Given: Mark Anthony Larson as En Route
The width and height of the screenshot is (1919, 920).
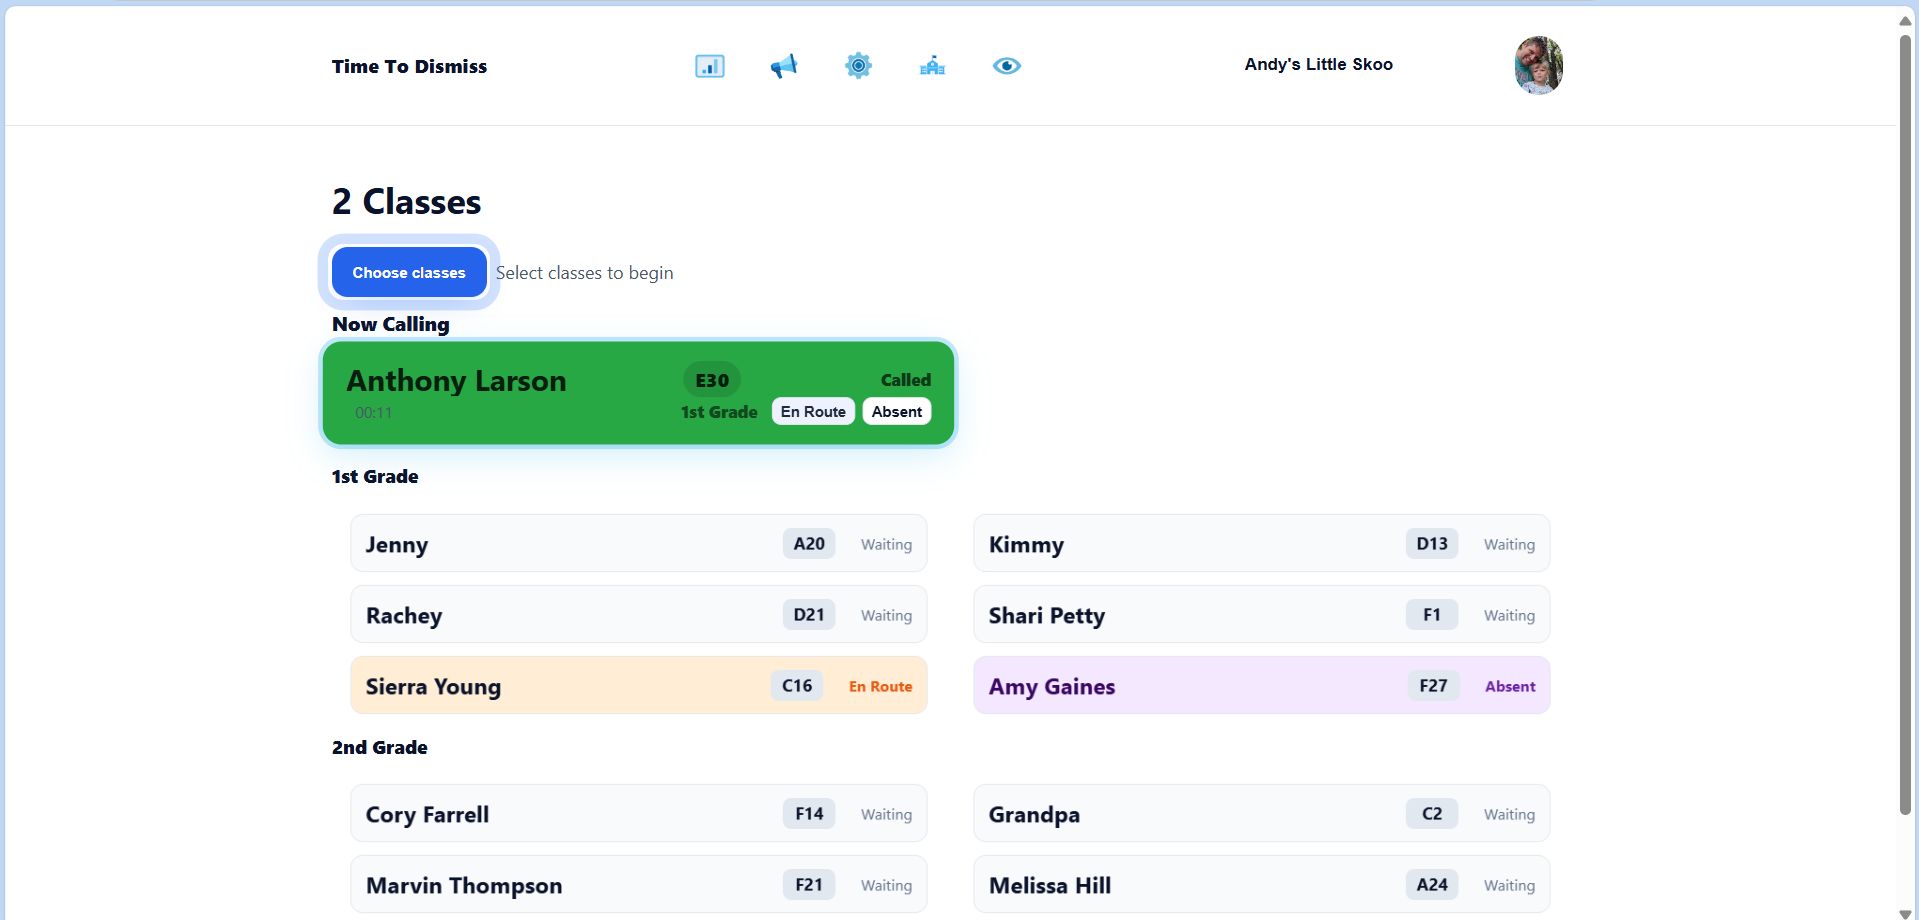Looking at the screenshot, I should click(813, 412).
